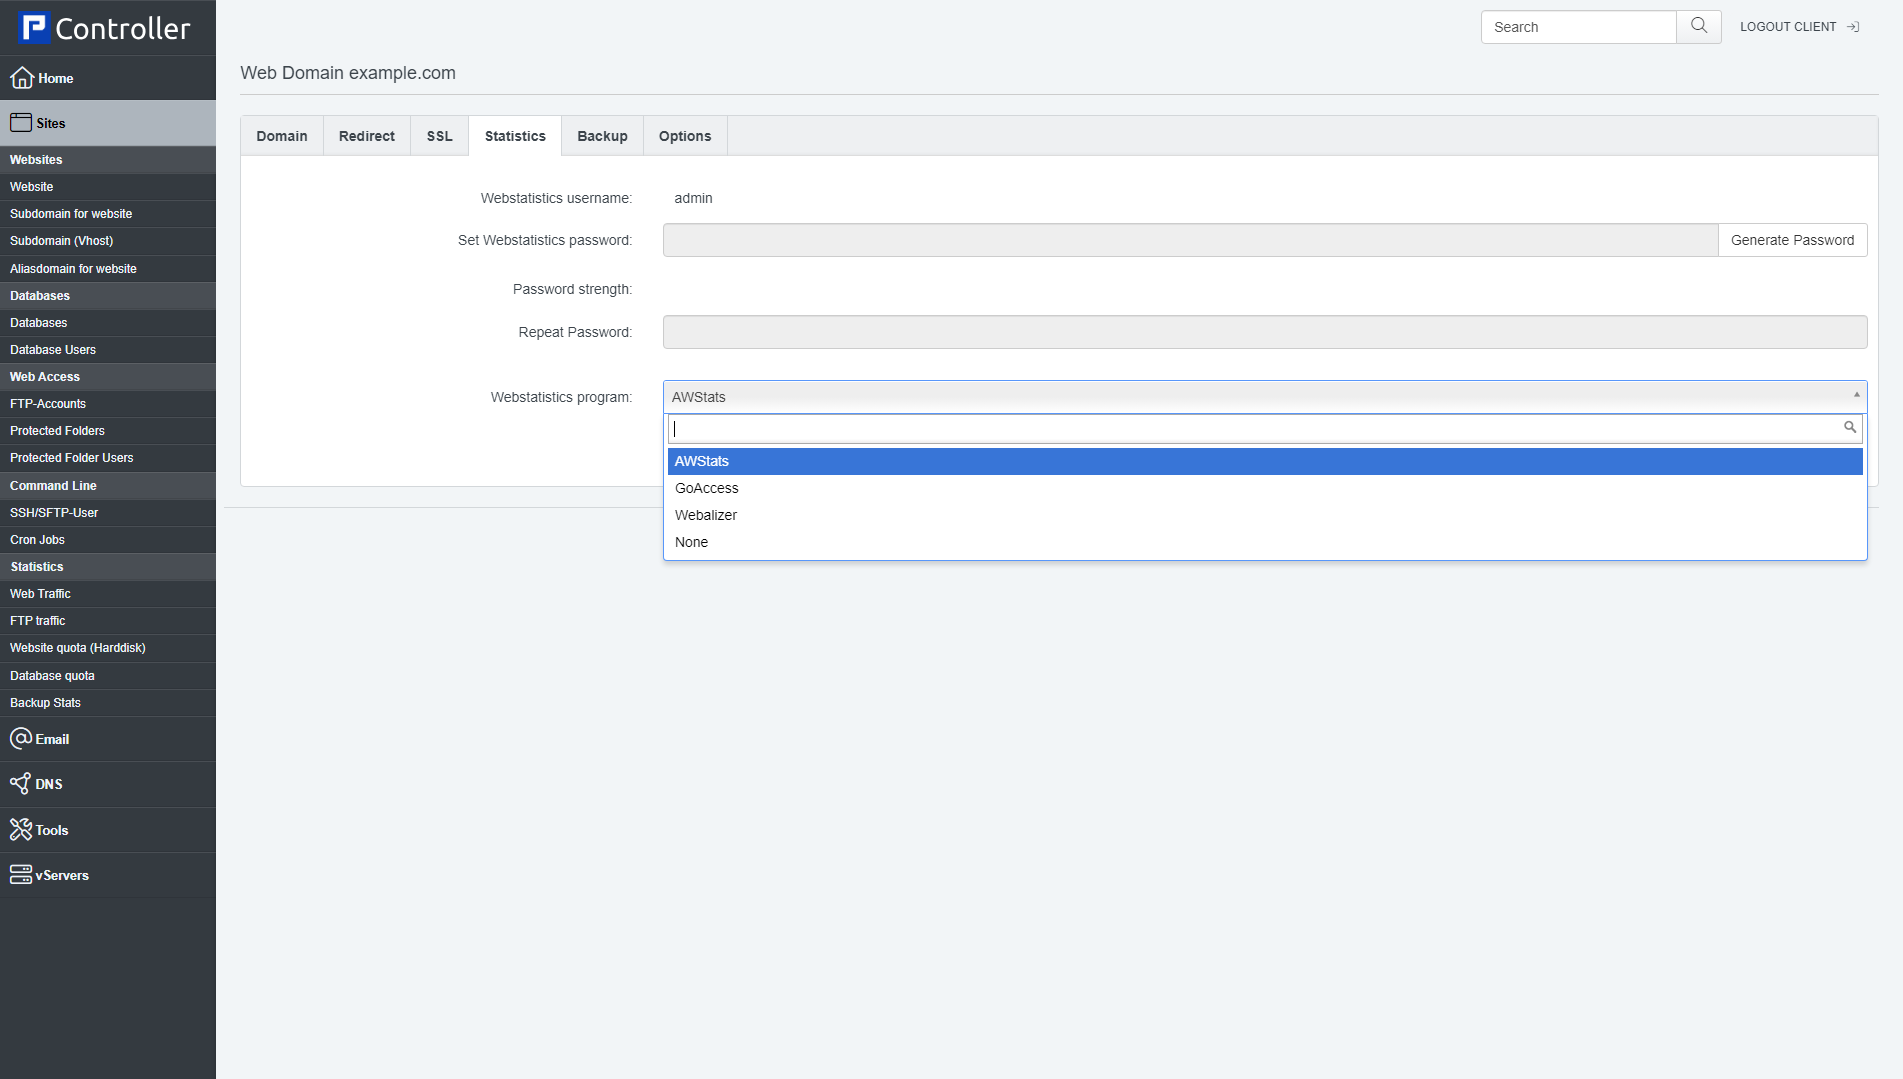Open the vServers module icon
Screen dimensions: 1903x1079
[x=21, y=875]
